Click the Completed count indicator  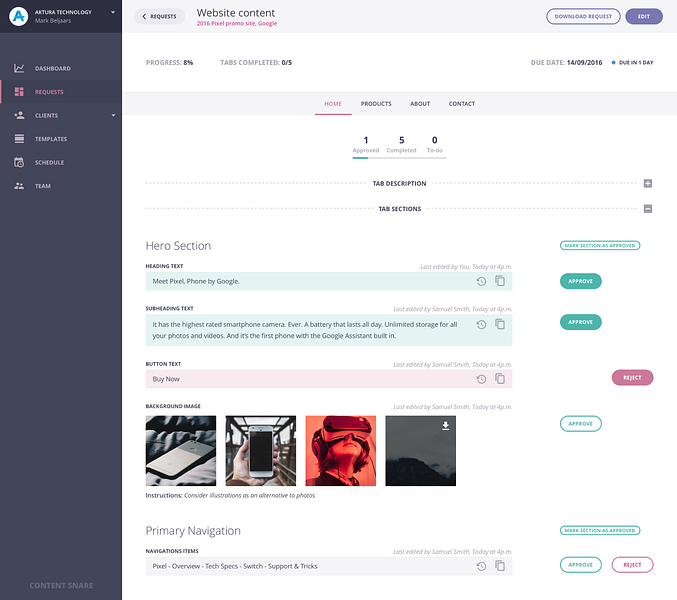tap(402, 144)
